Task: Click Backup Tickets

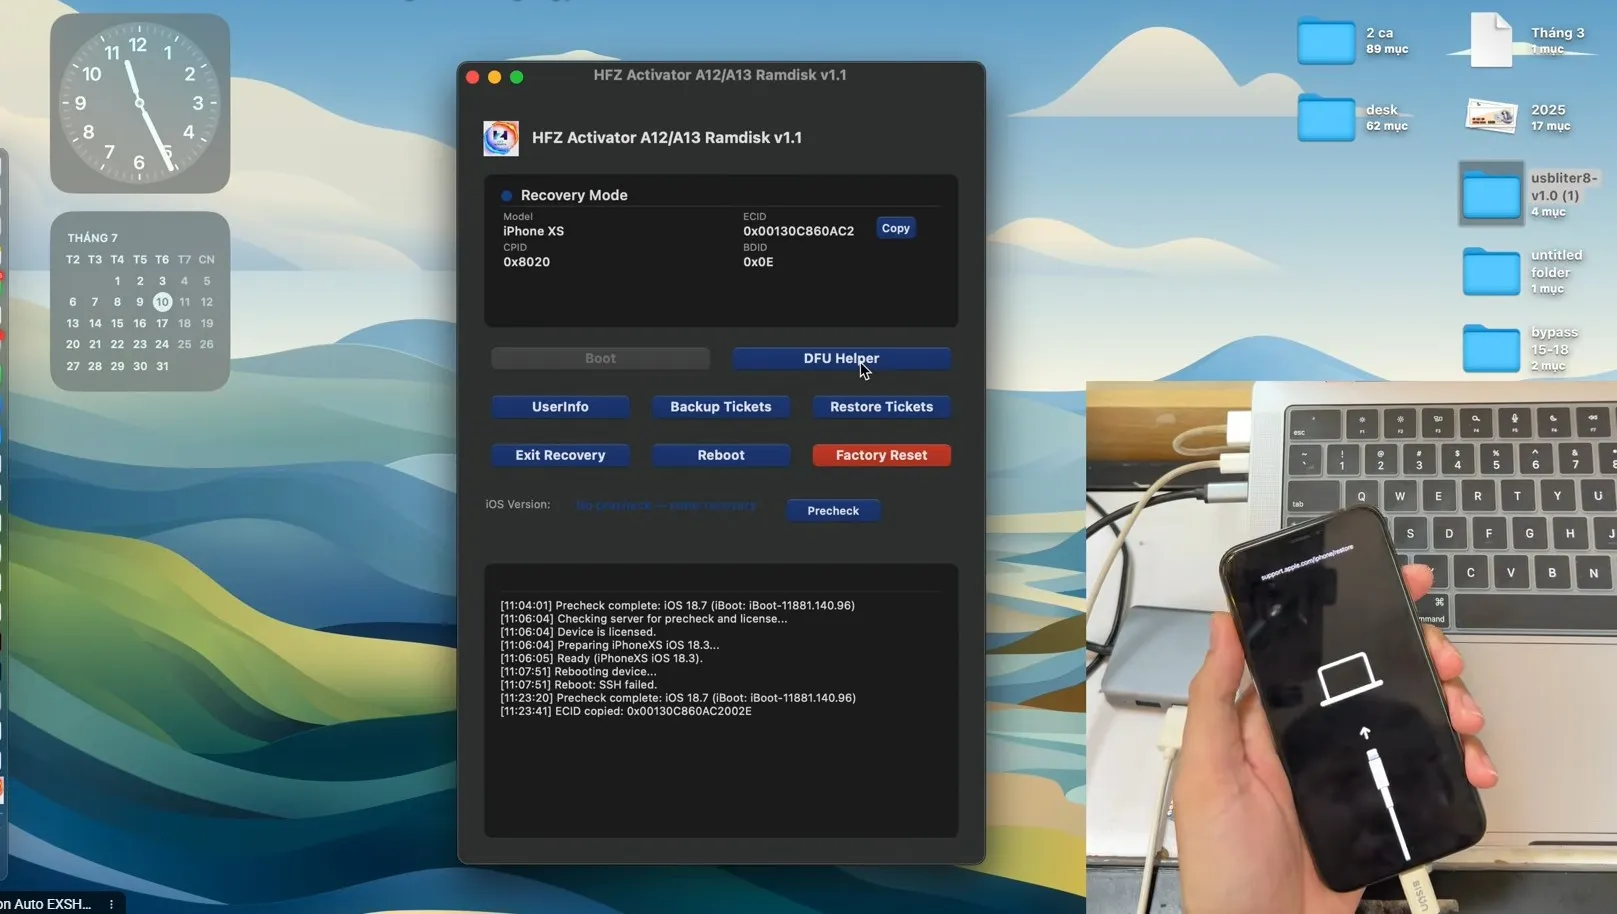Action: click(x=721, y=407)
